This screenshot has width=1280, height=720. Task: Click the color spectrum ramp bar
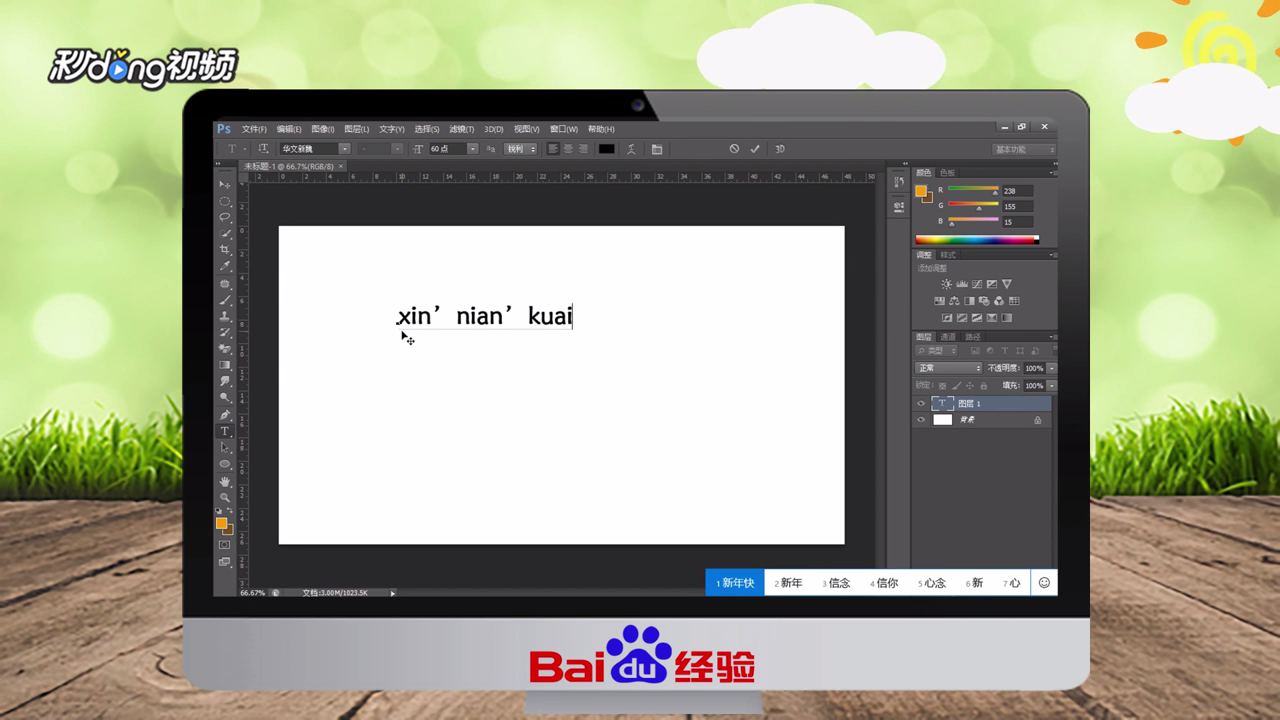coord(977,240)
